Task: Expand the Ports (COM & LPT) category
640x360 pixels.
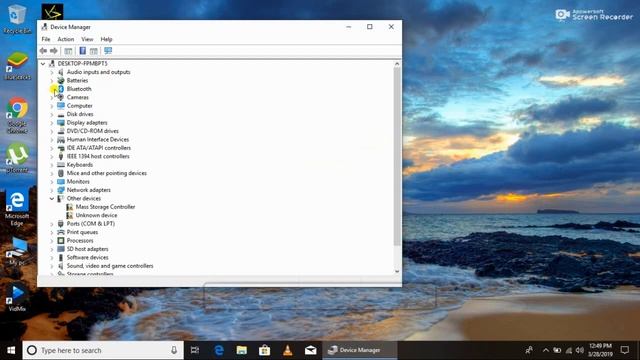Action: pos(52,224)
